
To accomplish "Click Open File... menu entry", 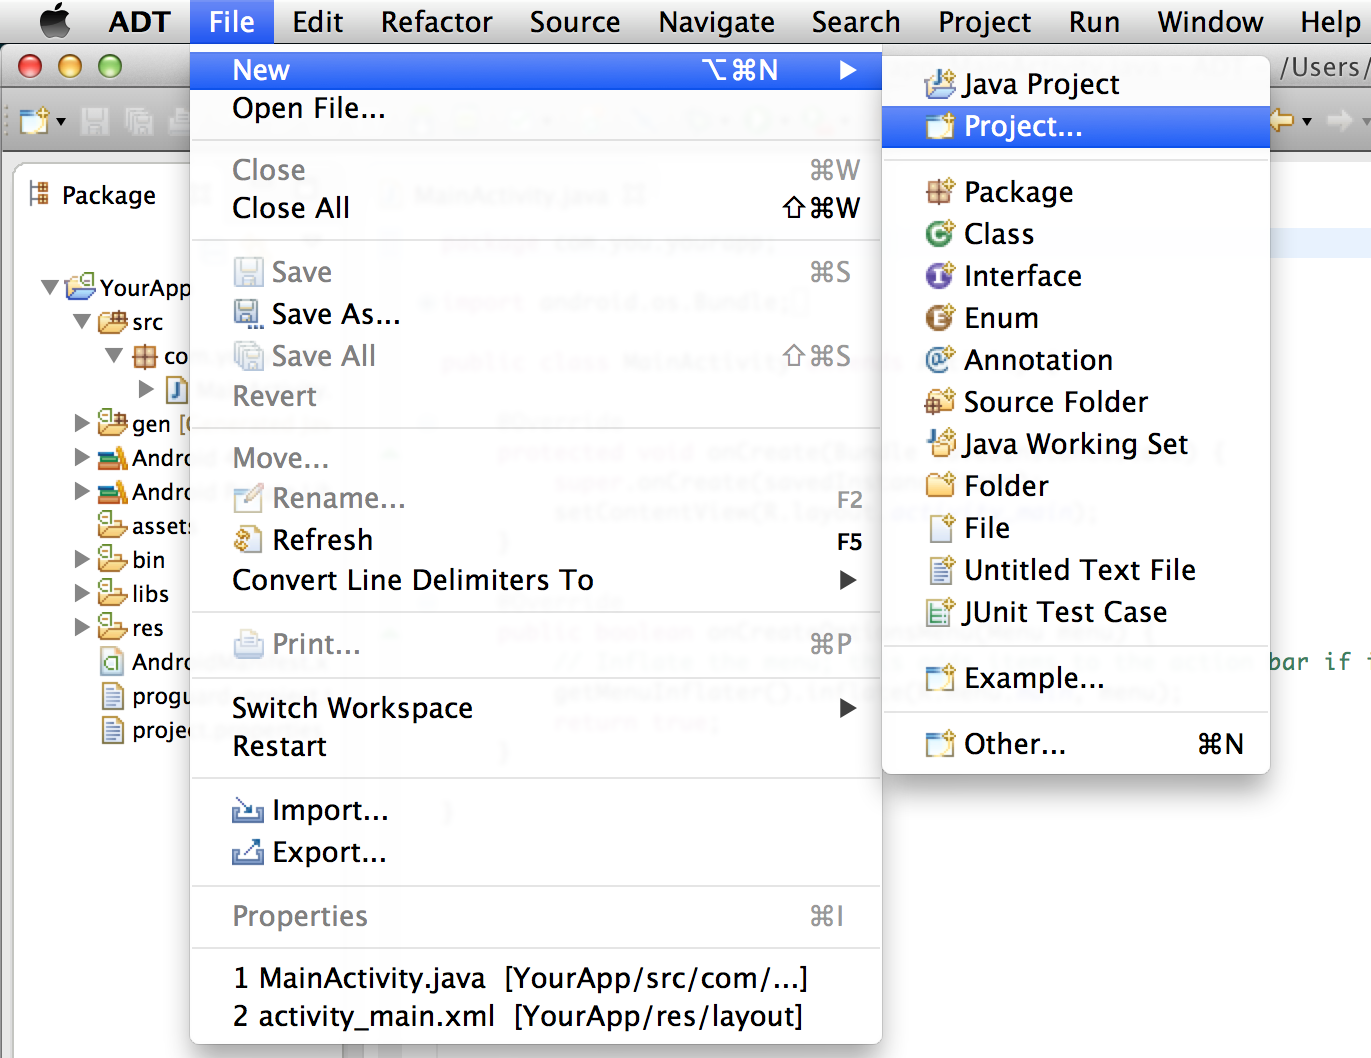I will (x=536, y=108).
